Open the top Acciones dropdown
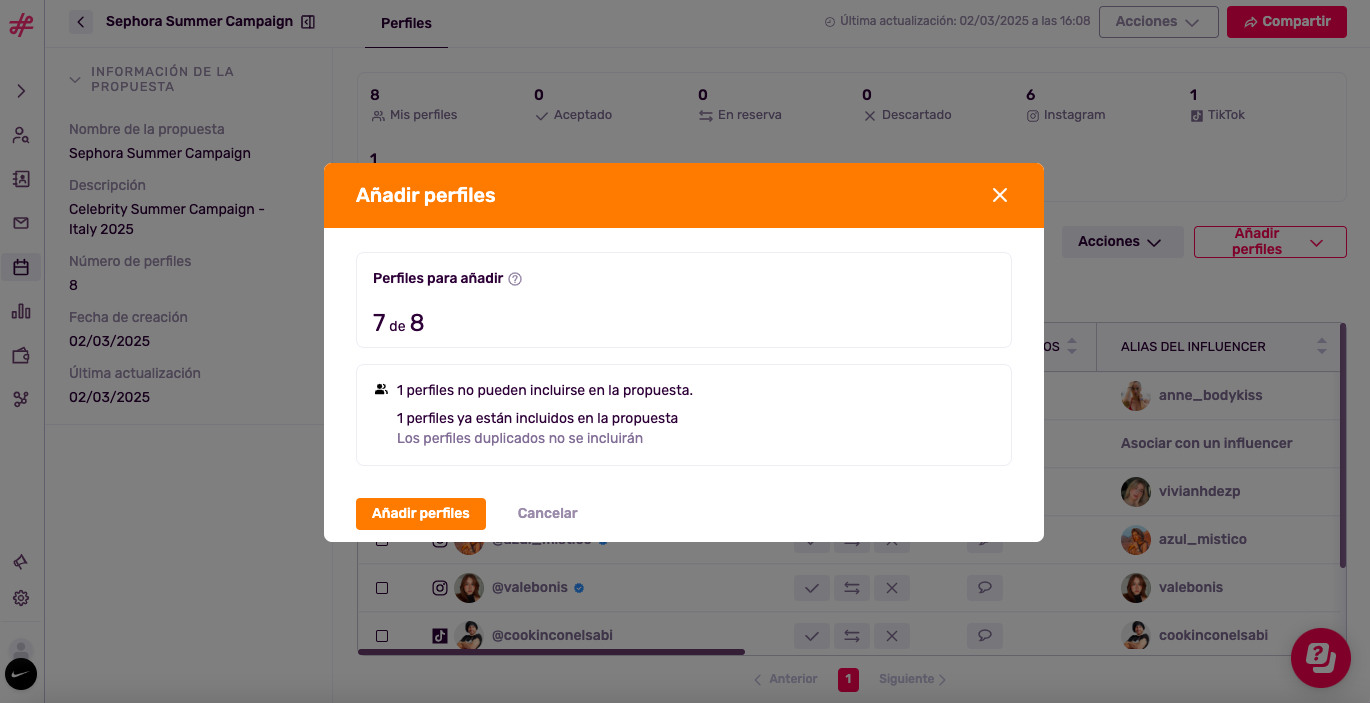Viewport: 1370px width, 703px height. pos(1158,22)
